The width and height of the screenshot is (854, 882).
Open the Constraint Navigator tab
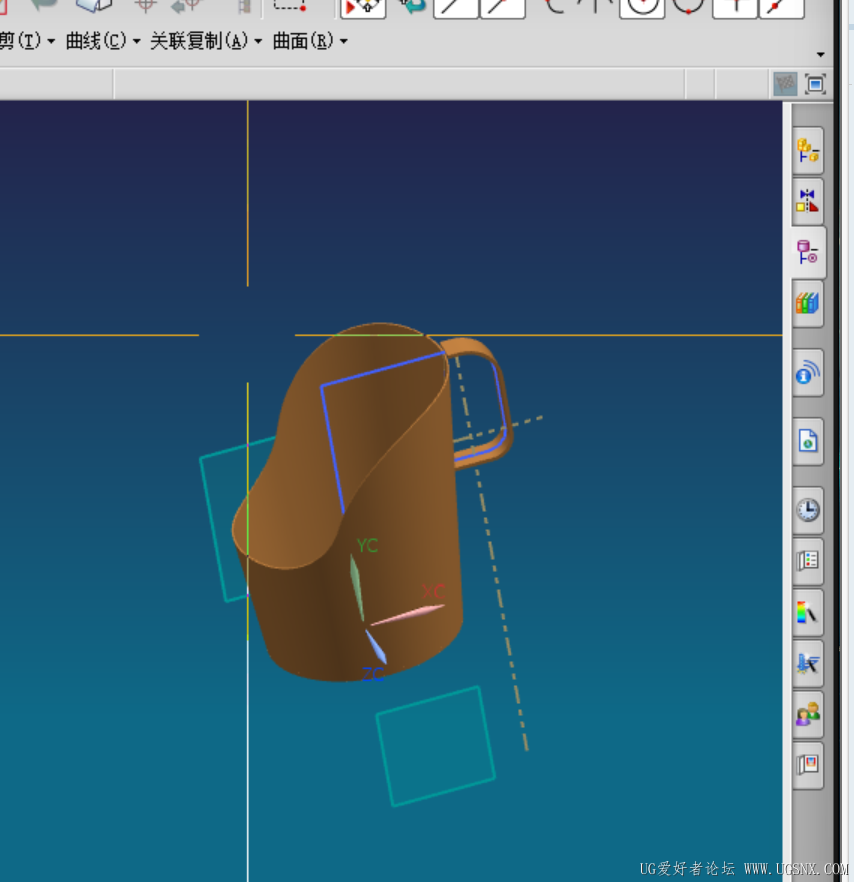(808, 201)
